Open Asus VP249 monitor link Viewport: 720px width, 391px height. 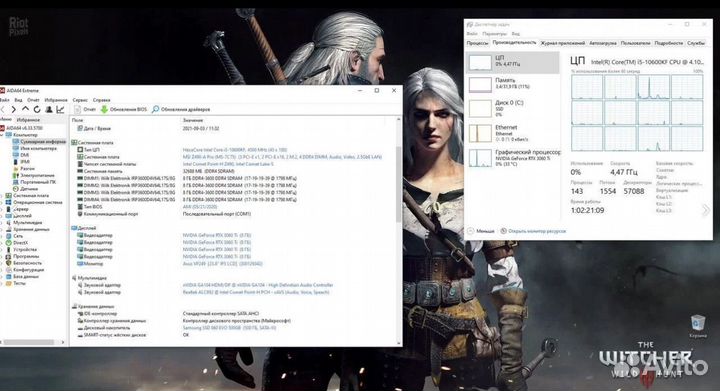click(x=223, y=264)
